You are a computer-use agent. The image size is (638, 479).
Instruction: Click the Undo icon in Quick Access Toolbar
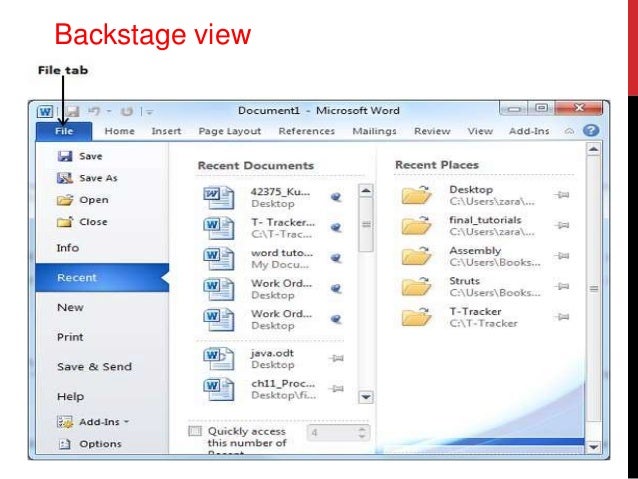click(x=94, y=111)
